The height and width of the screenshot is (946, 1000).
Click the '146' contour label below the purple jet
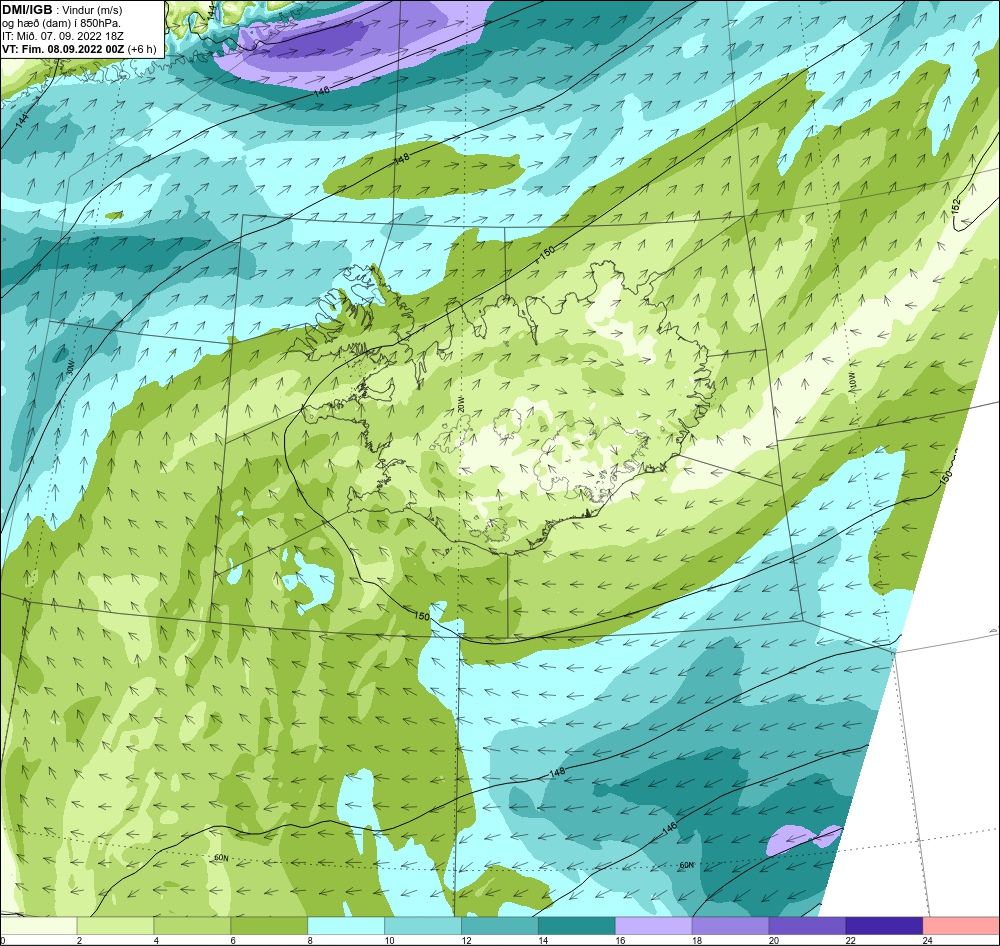(x=322, y=91)
